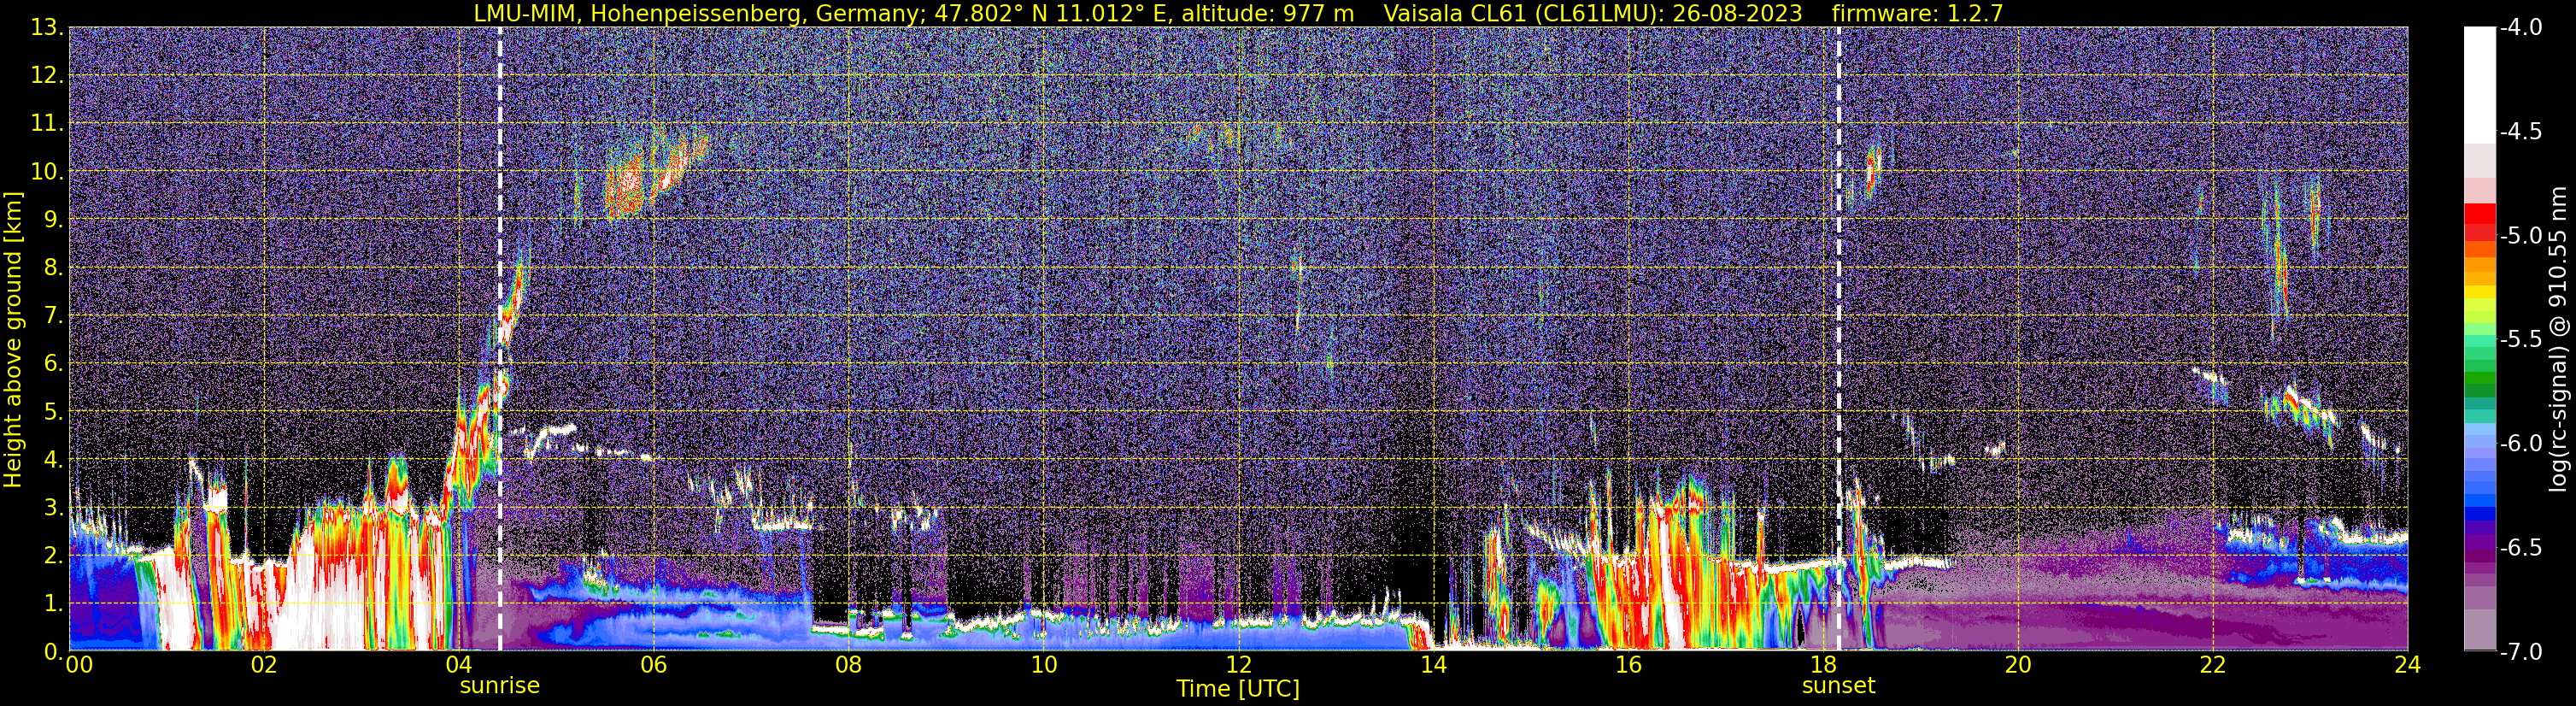Click the 'sunset' label below the axis
The width and height of the screenshot is (2576, 706).
click(x=1838, y=686)
